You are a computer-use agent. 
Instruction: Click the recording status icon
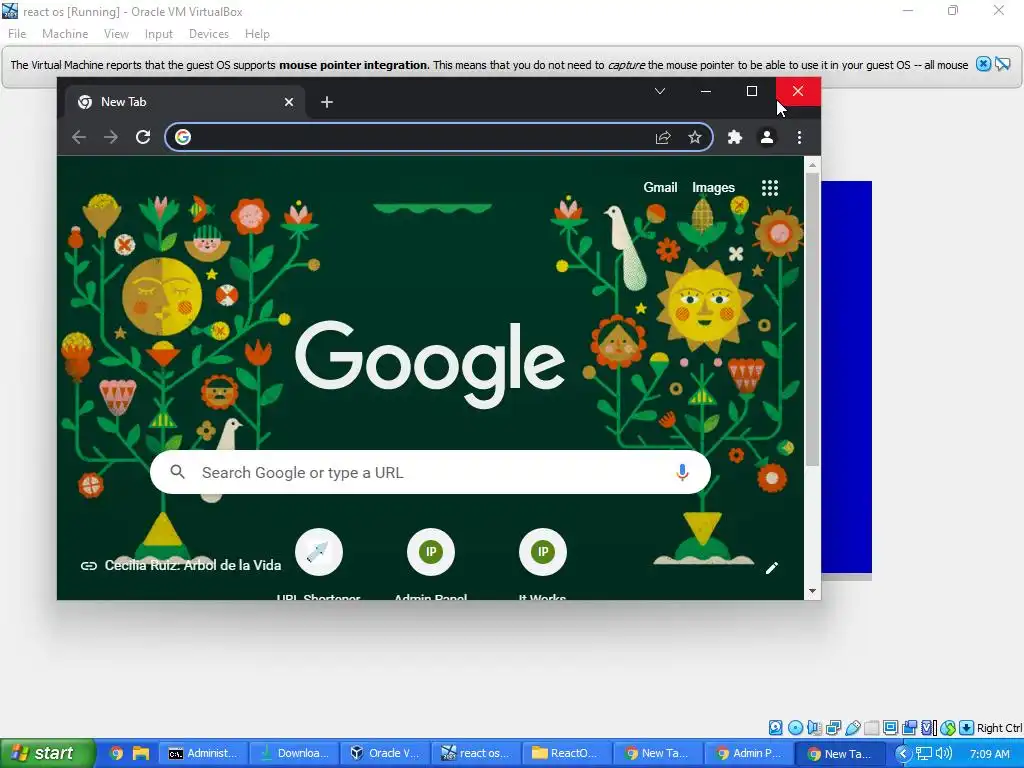pyautogui.click(x=909, y=728)
